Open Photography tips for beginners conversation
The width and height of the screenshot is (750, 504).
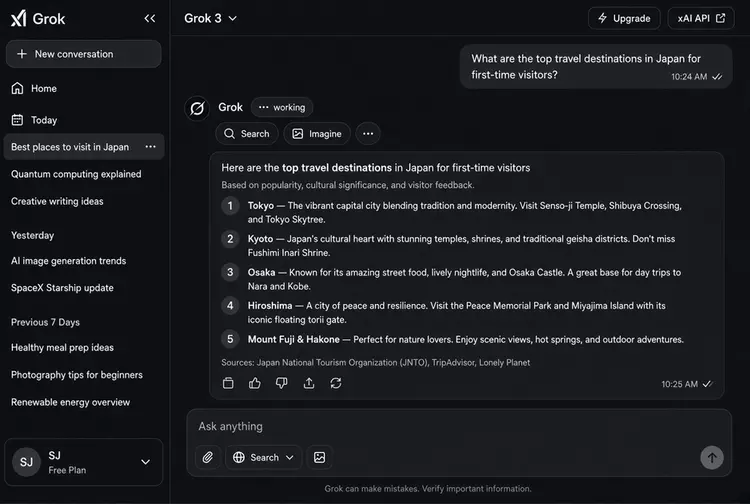(x=77, y=375)
